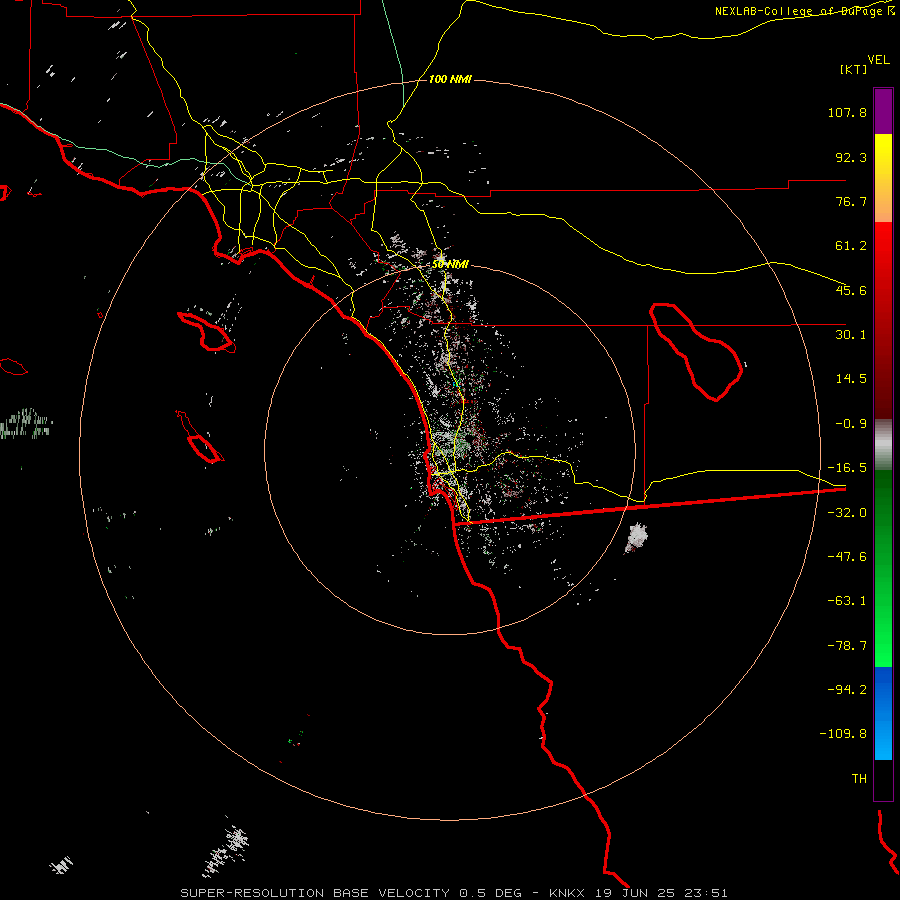The height and width of the screenshot is (900, 900).
Task: Click the -109.8 legend value
Action: click(x=843, y=734)
